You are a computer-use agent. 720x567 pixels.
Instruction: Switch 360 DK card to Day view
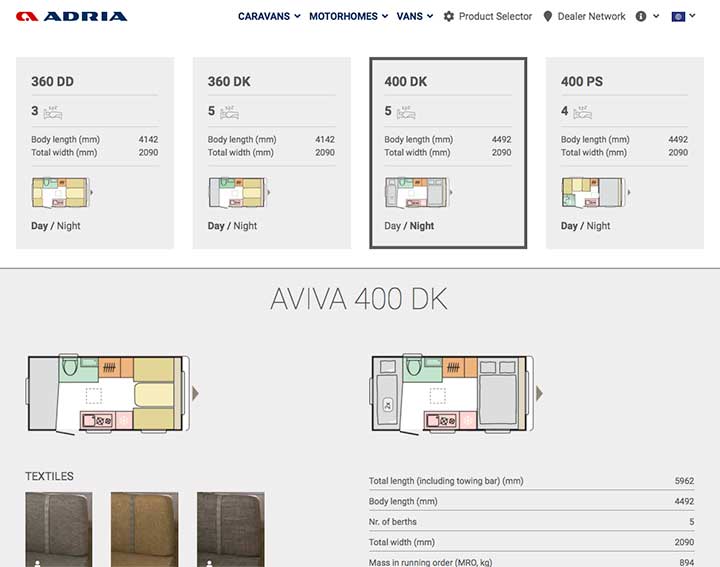click(x=216, y=226)
